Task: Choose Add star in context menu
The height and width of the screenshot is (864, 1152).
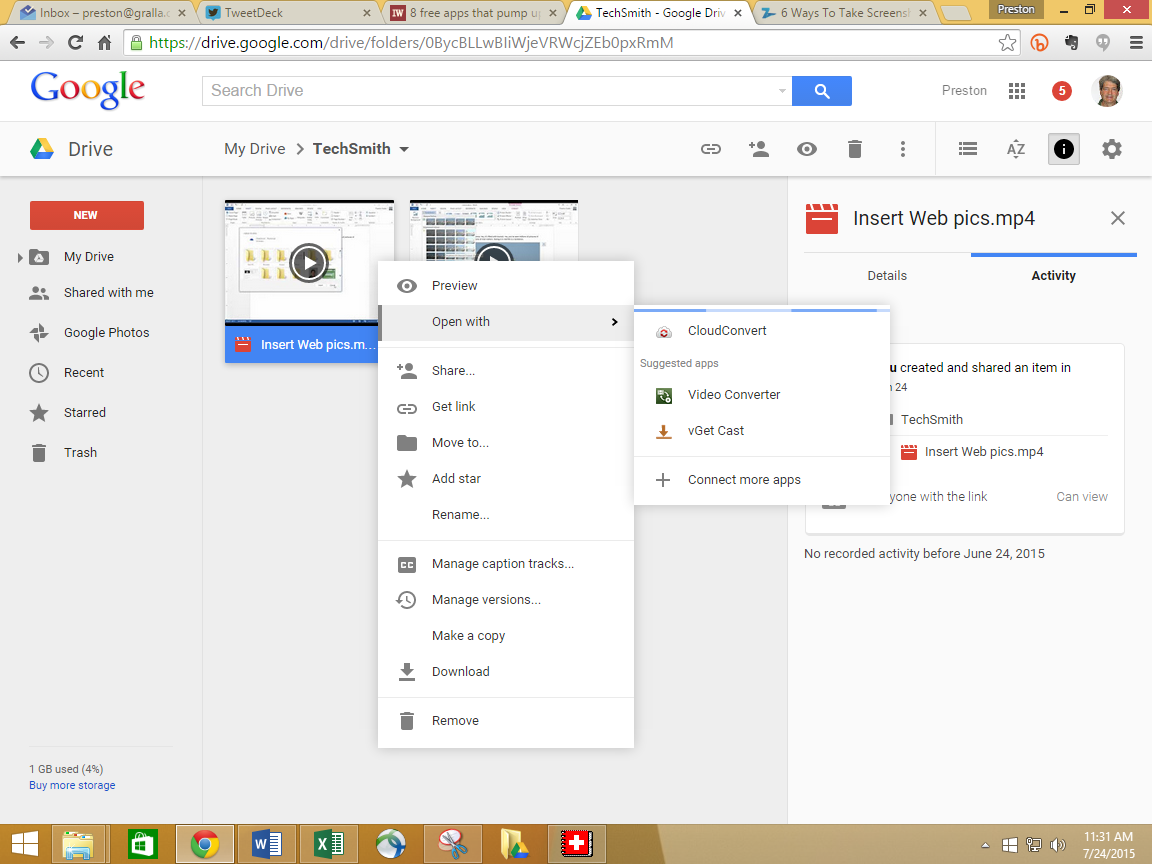Action: (x=505, y=479)
